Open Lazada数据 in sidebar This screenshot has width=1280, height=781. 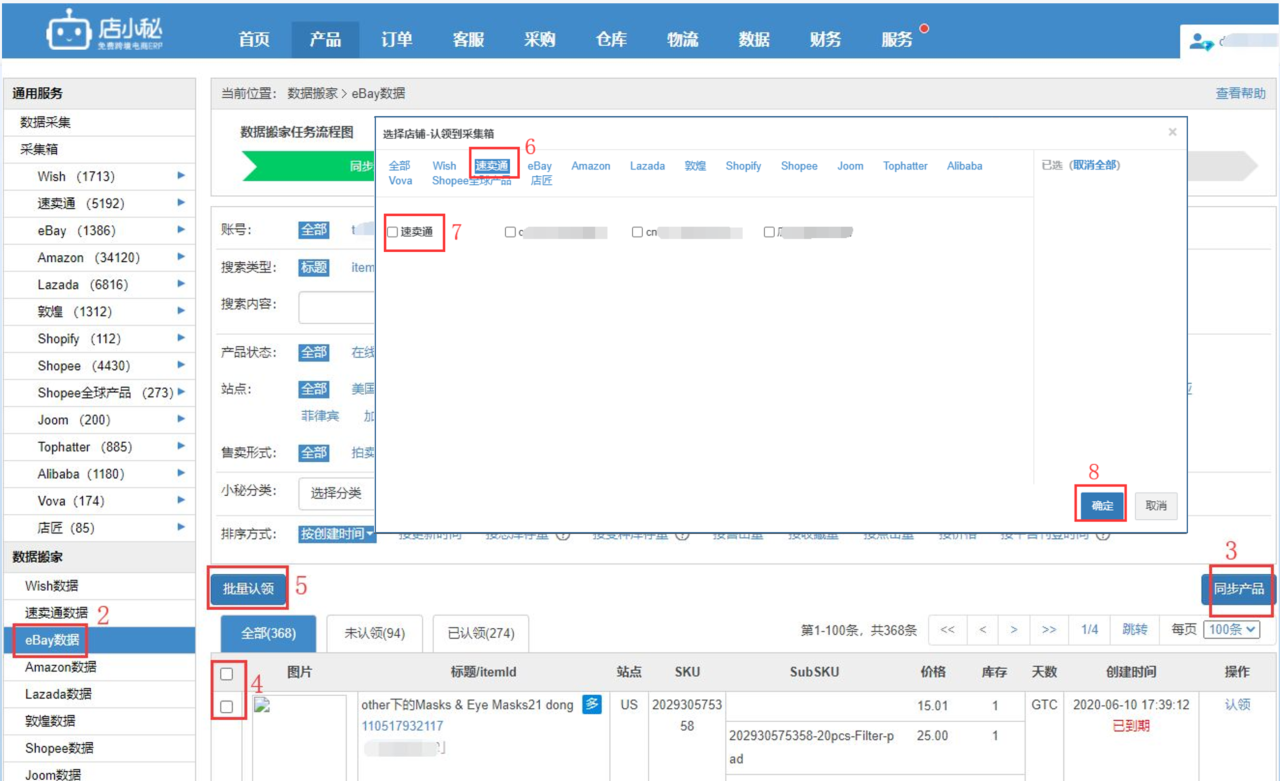click(59, 694)
